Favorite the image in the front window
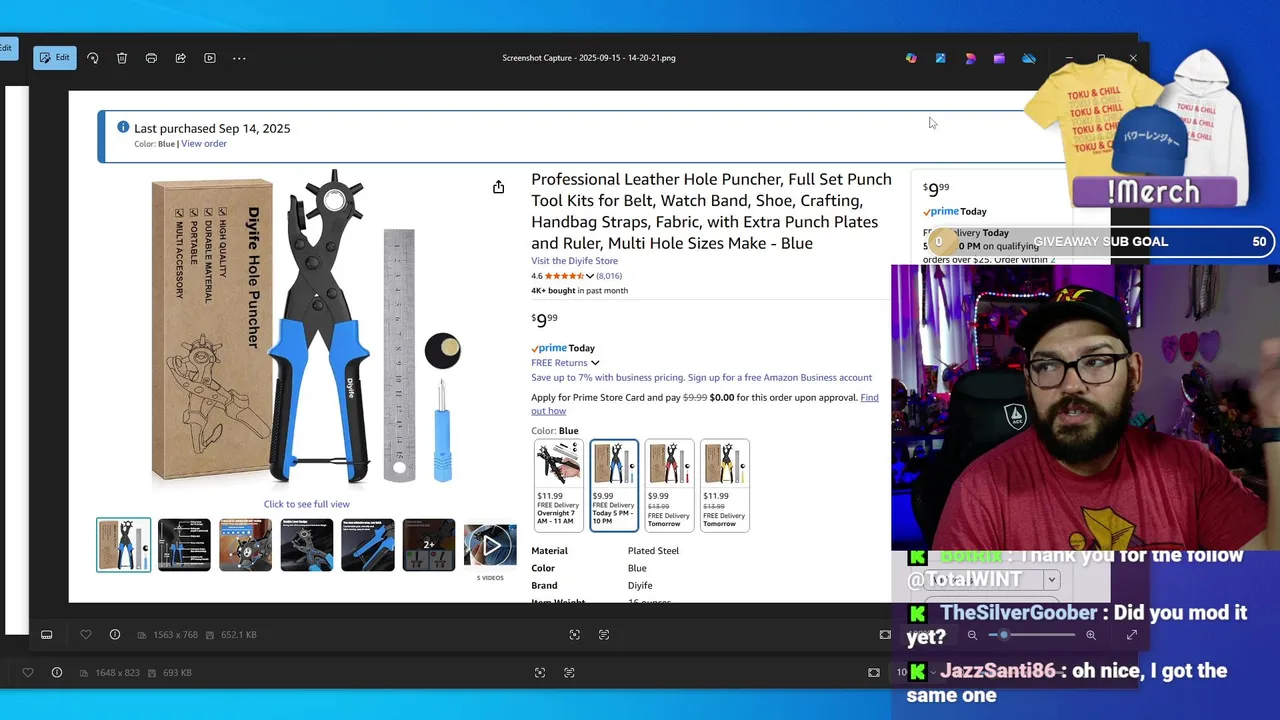Image resolution: width=1280 pixels, height=720 pixels. (x=86, y=635)
